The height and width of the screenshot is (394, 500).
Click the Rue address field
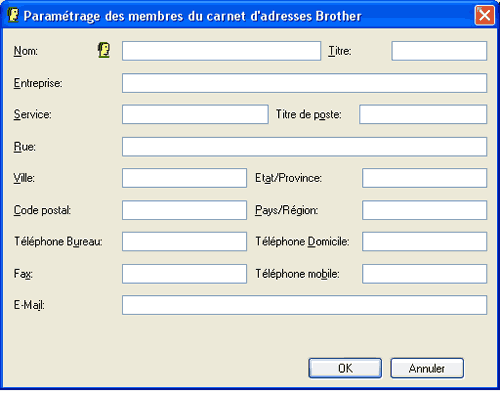tap(304, 147)
